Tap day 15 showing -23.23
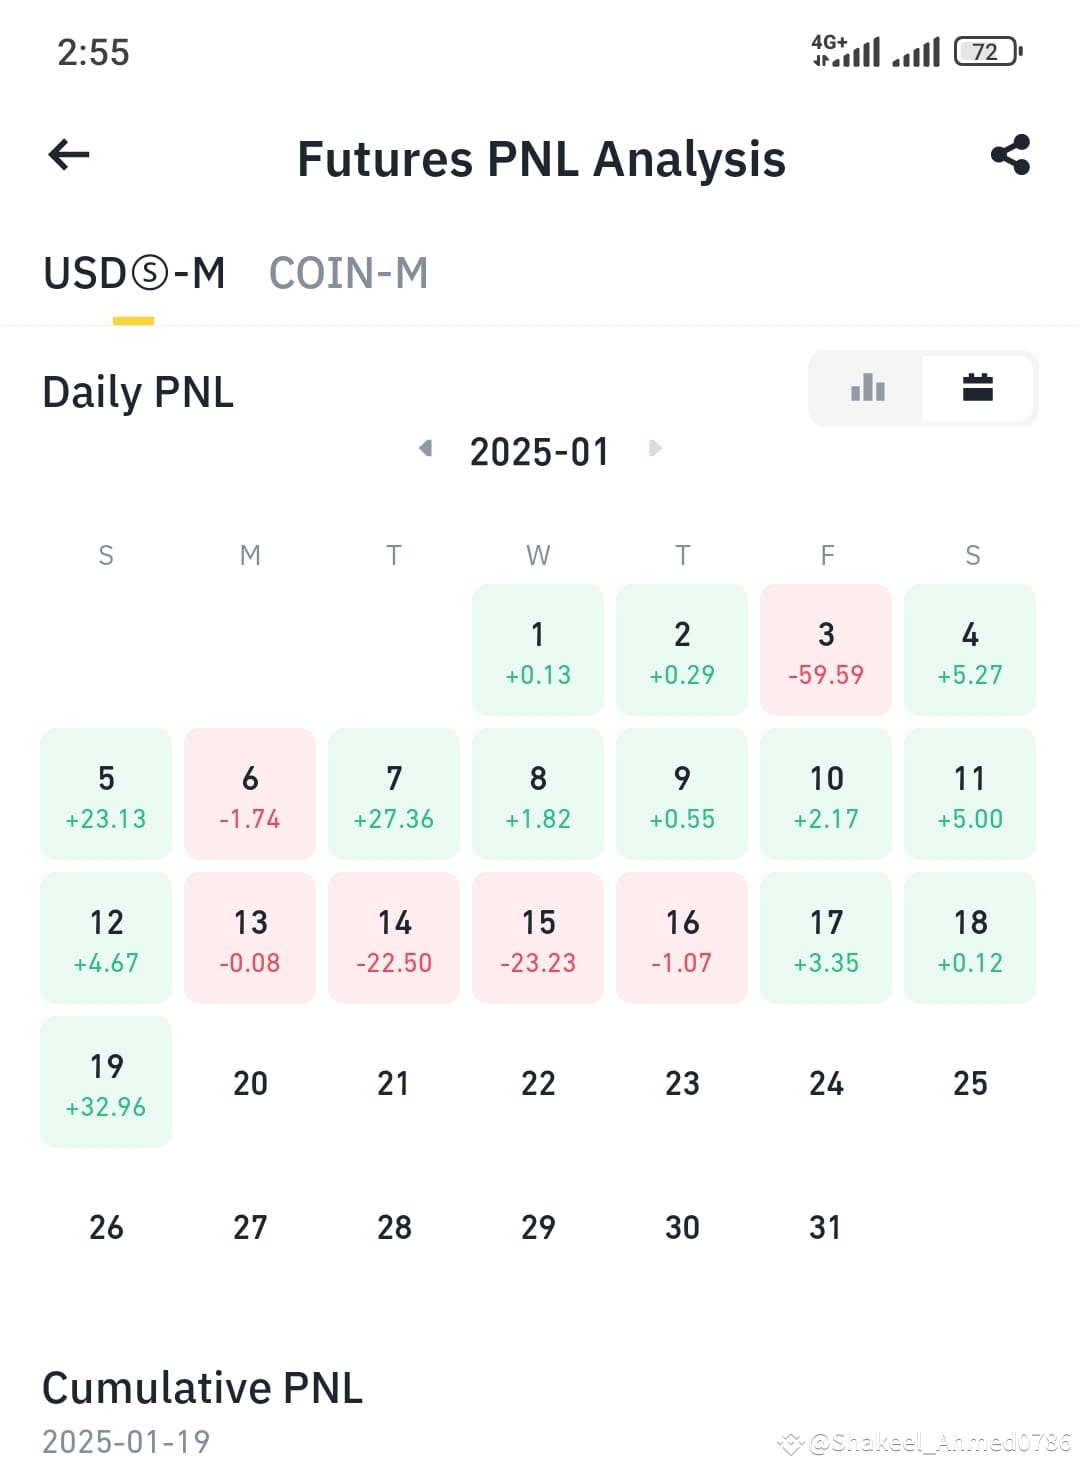1080x1465 pixels. (538, 938)
